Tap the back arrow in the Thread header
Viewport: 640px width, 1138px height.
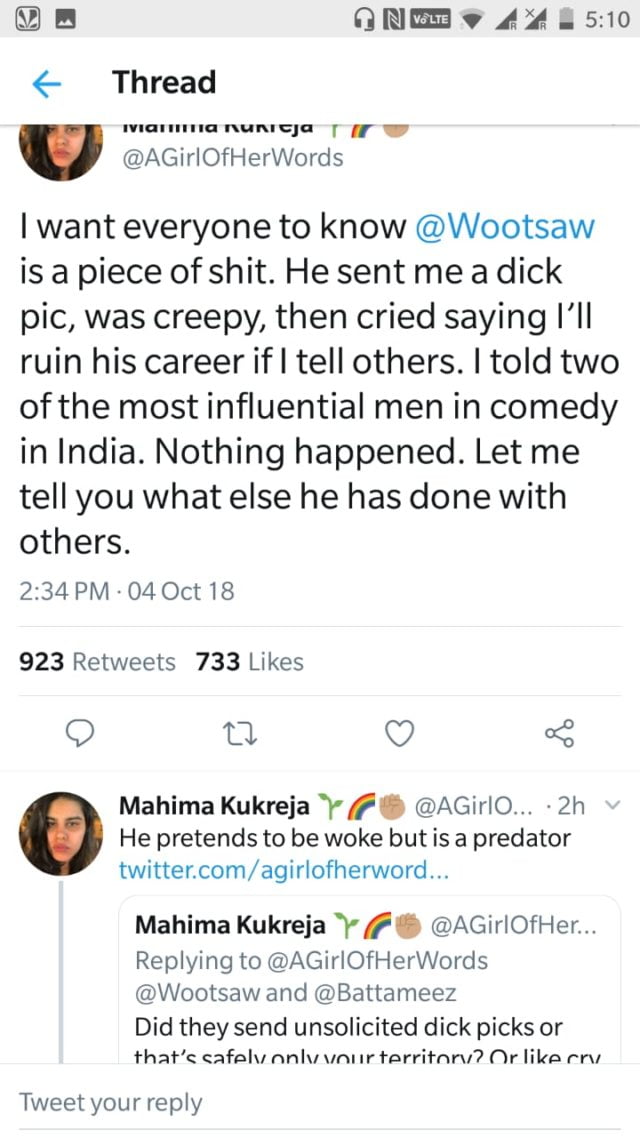[46, 84]
